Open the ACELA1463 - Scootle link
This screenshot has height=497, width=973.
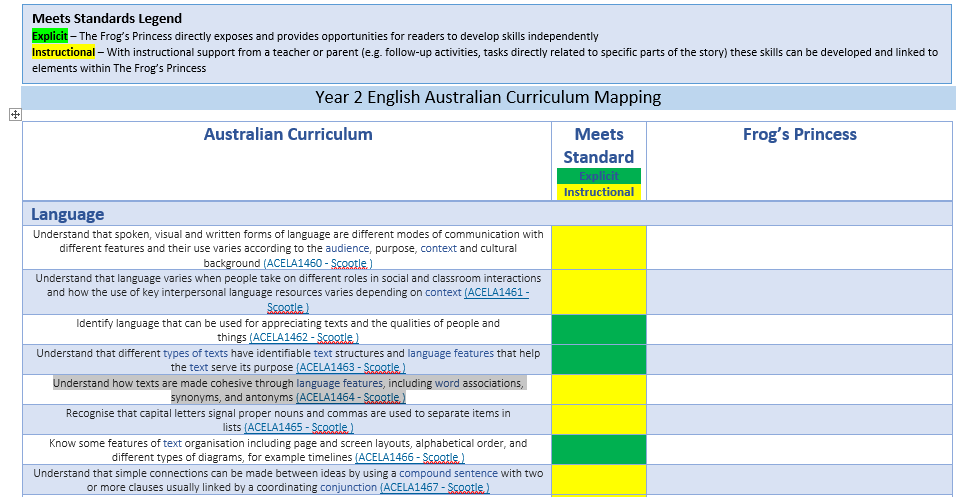[x=351, y=367]
